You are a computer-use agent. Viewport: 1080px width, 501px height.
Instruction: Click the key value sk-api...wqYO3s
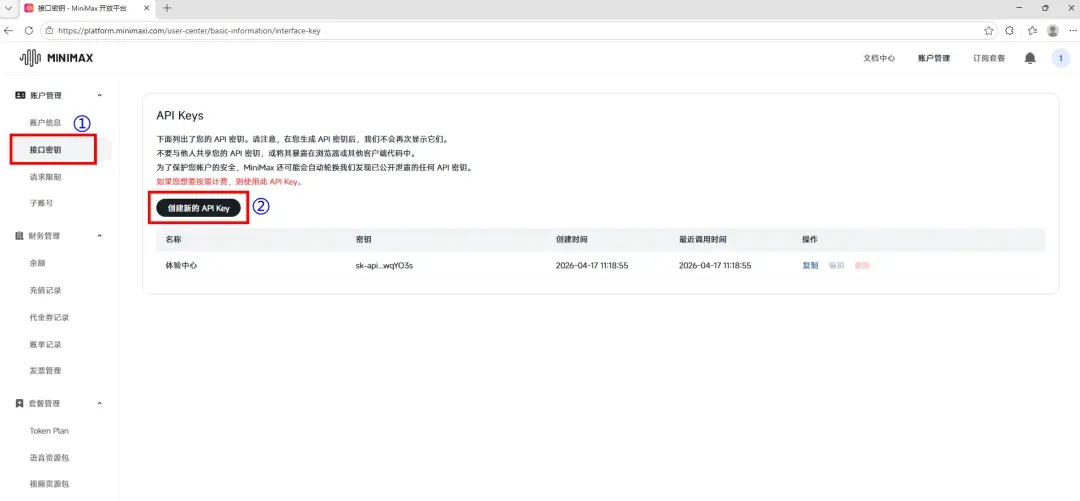pos(384,265)
